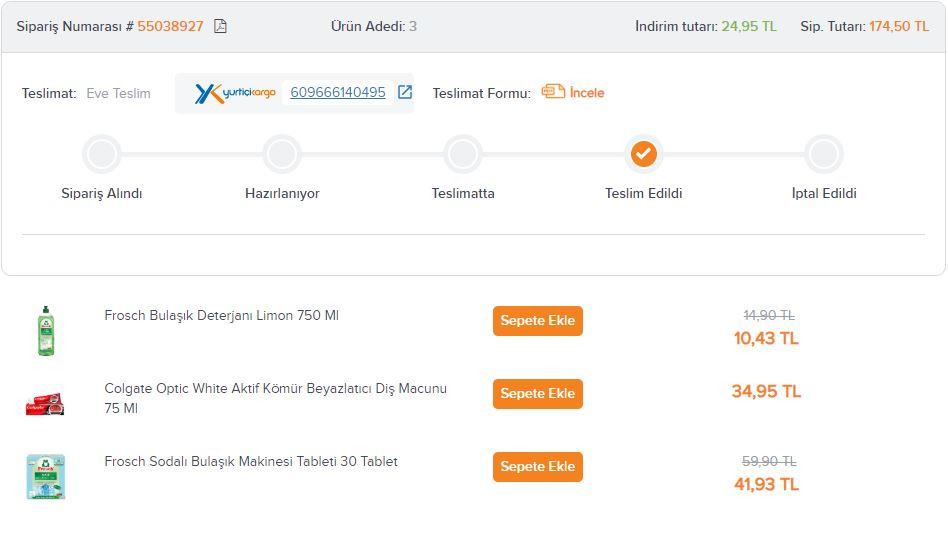The width and height of the screenshot is (948, 537).
Task: Click Frosch Sodalı Bulaşık Makinesi Tableti name
Action: (251, 461)
